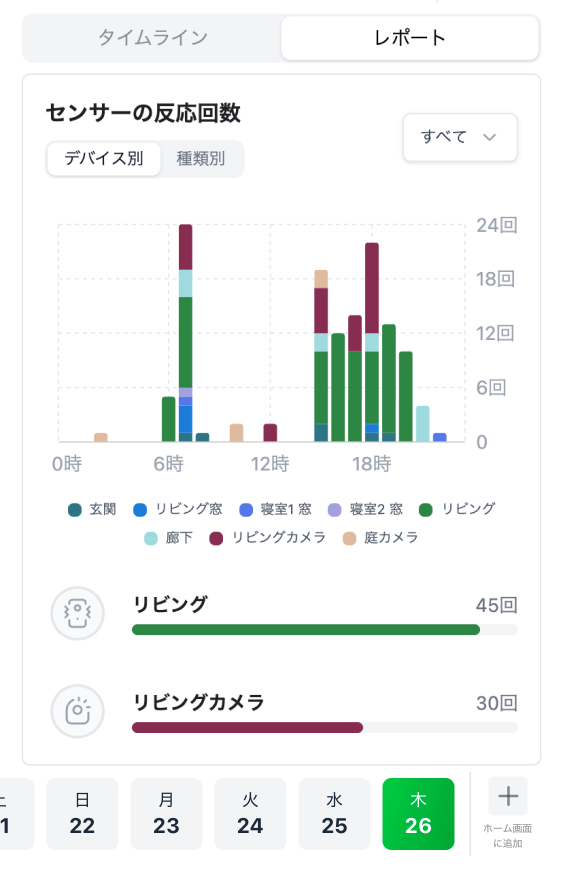The width and height of the screenshot is (563, 885).
Task: Click the リビング 45回 progress bar
Action: (325, 630)
